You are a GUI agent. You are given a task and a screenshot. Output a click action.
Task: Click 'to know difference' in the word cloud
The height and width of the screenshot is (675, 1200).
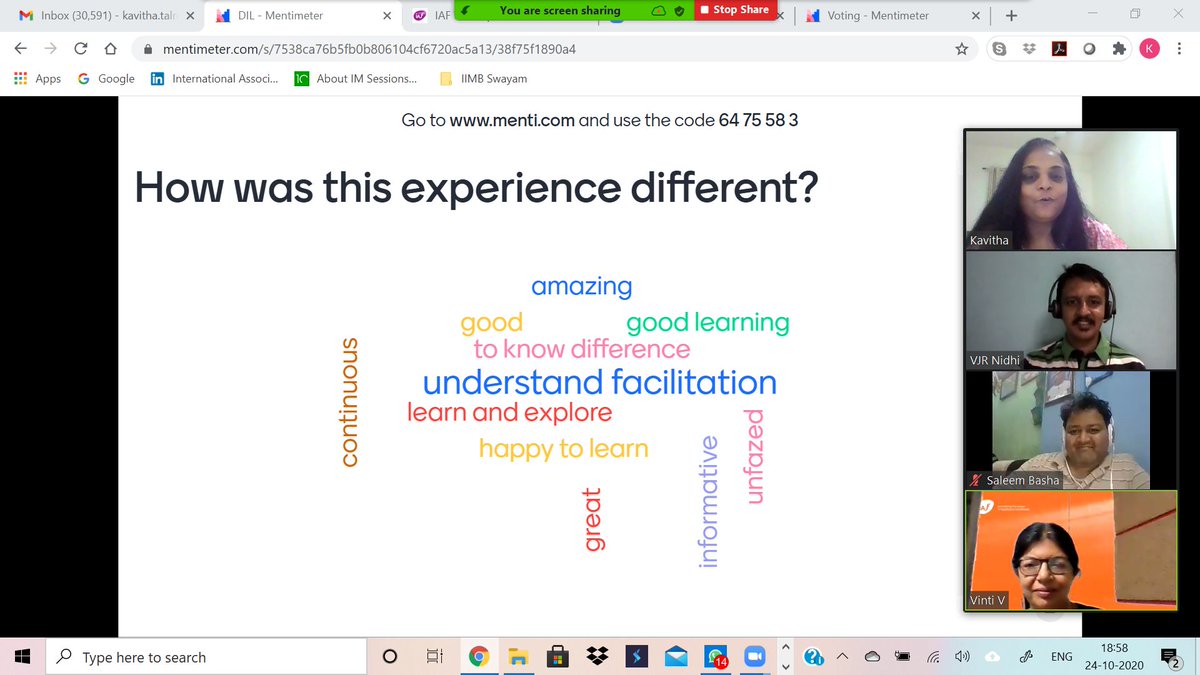tap(581, 349)
